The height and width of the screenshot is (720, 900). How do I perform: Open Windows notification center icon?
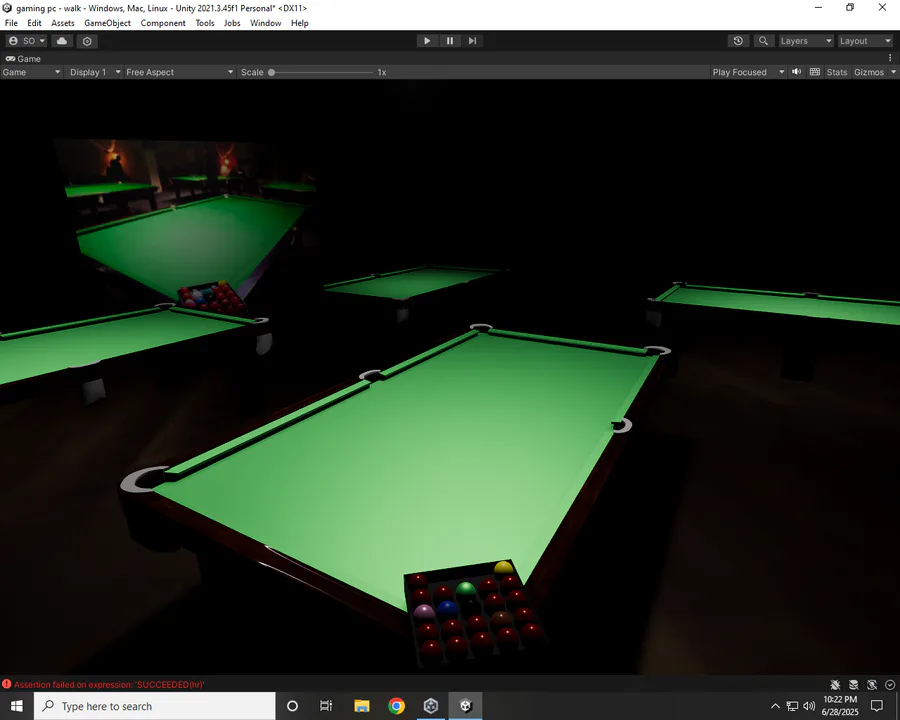[876, 706]
